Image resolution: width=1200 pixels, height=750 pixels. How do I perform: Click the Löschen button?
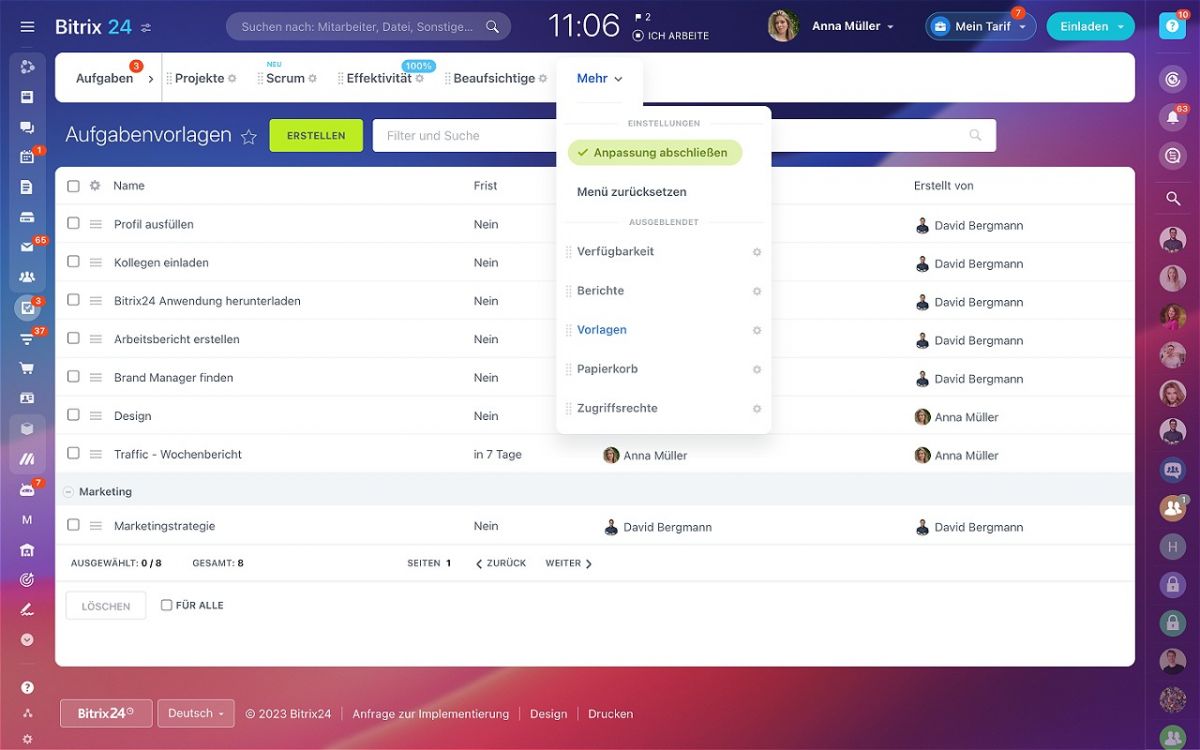(x=106, y=606)
